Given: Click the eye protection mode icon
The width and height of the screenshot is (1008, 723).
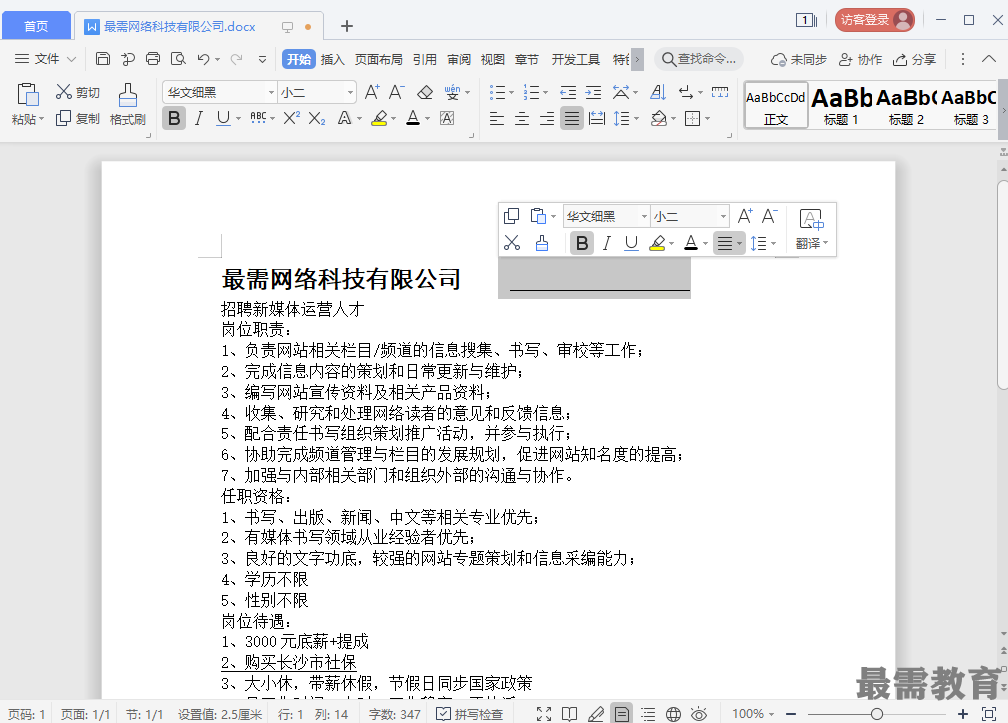Looking at the screenshot, I should (x=699, y=714).
